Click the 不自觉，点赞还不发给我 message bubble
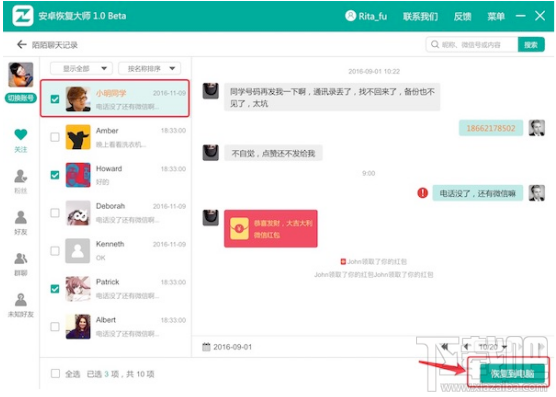Image resolution: width=556 pixels, height=397 pixels. coord(273,153)
